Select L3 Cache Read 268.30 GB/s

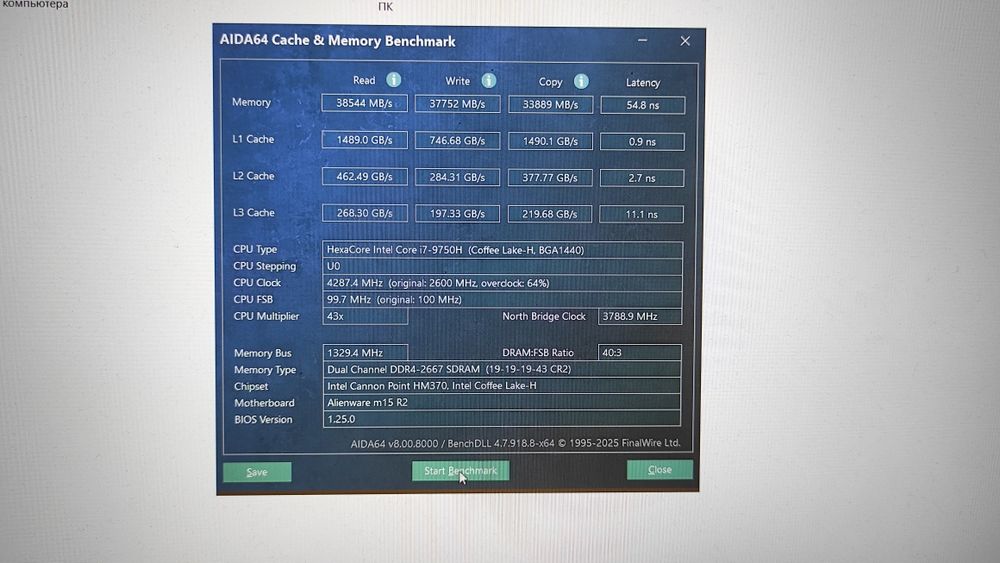[x=364, y=213]
